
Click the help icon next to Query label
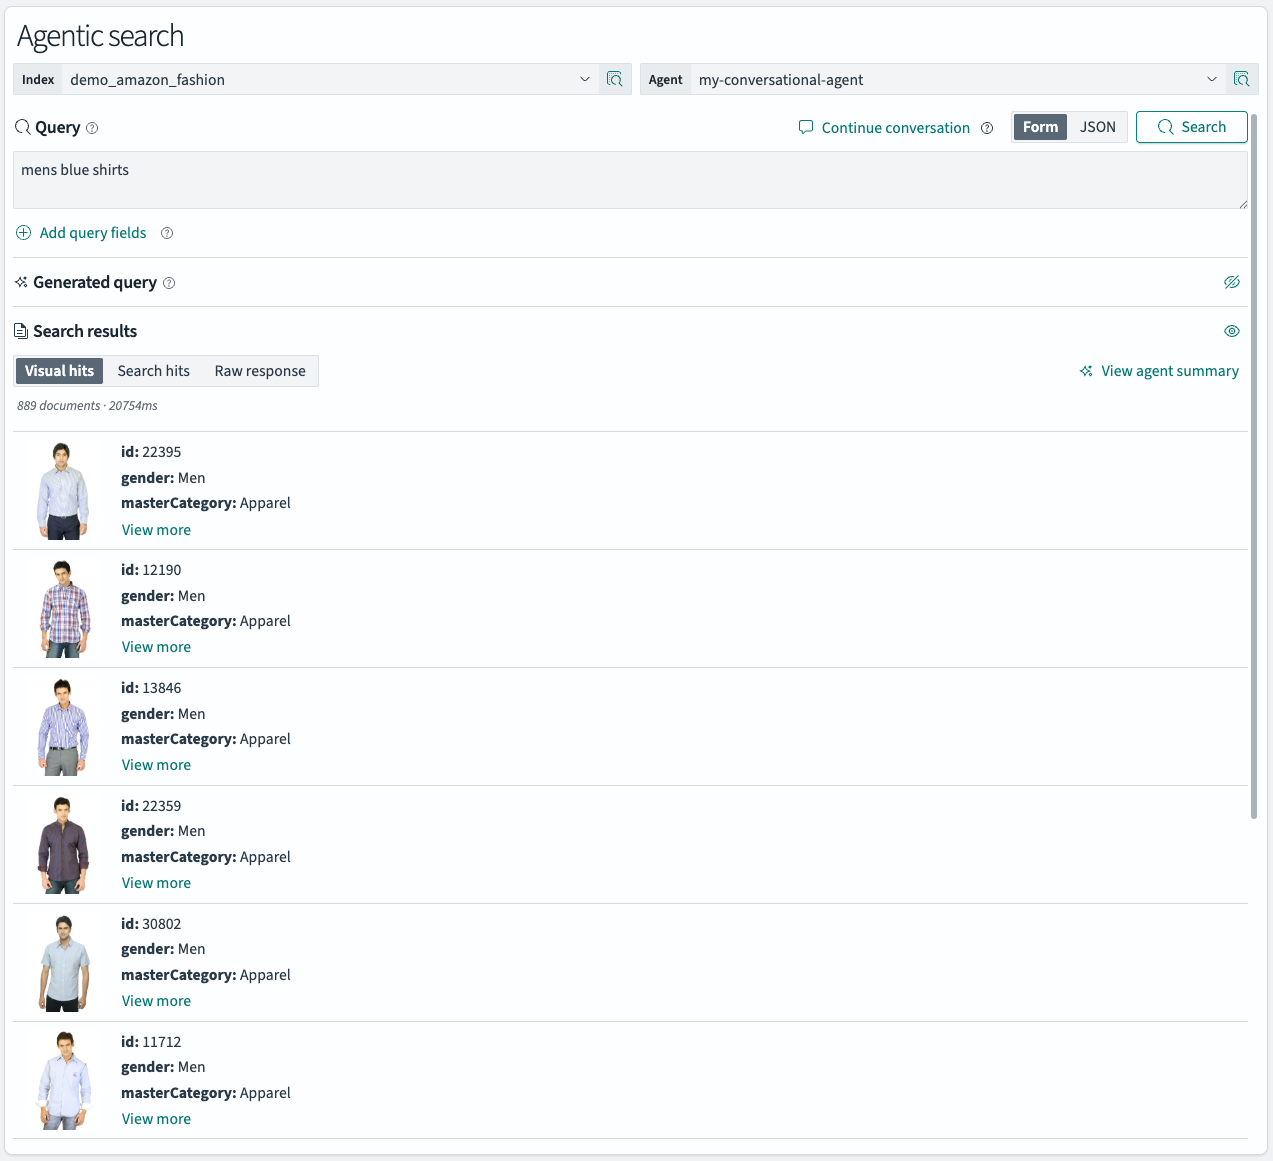[91, 128]
